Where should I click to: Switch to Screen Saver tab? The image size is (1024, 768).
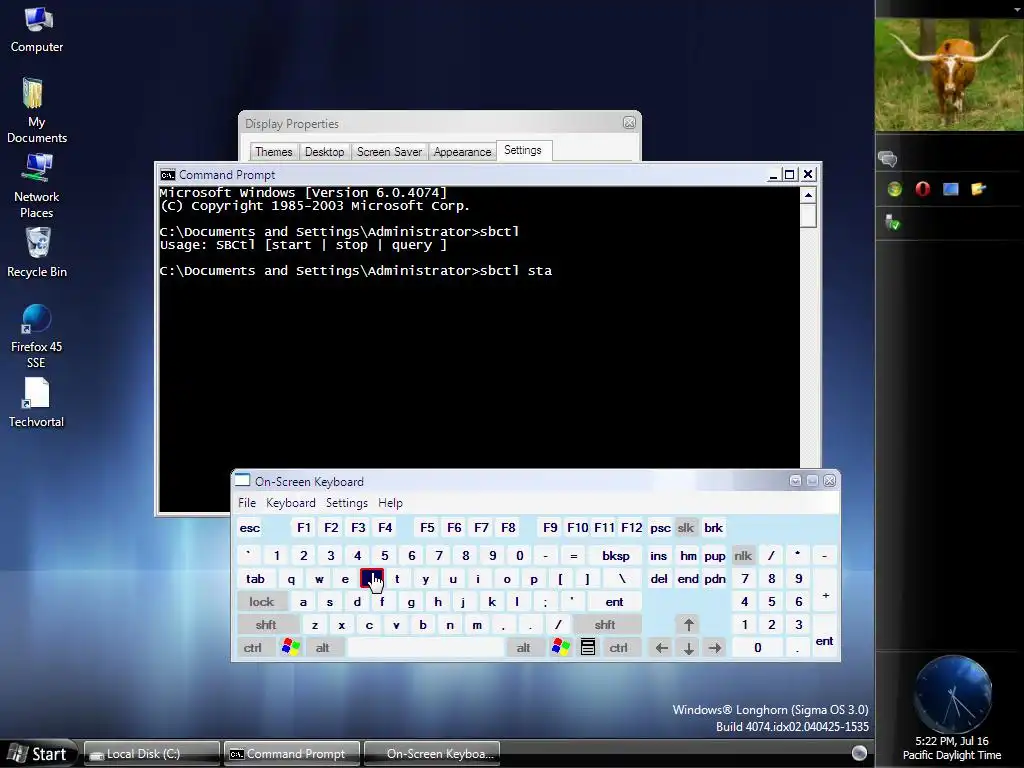click(x=389, y=152)
